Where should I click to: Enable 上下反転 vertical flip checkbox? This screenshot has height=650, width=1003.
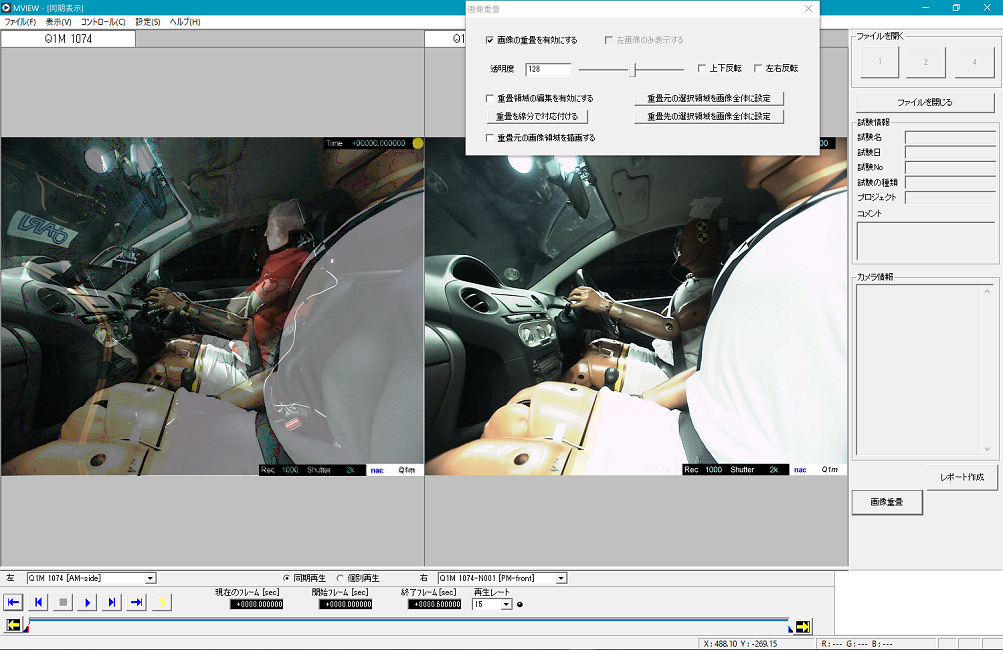pos(702,68)
